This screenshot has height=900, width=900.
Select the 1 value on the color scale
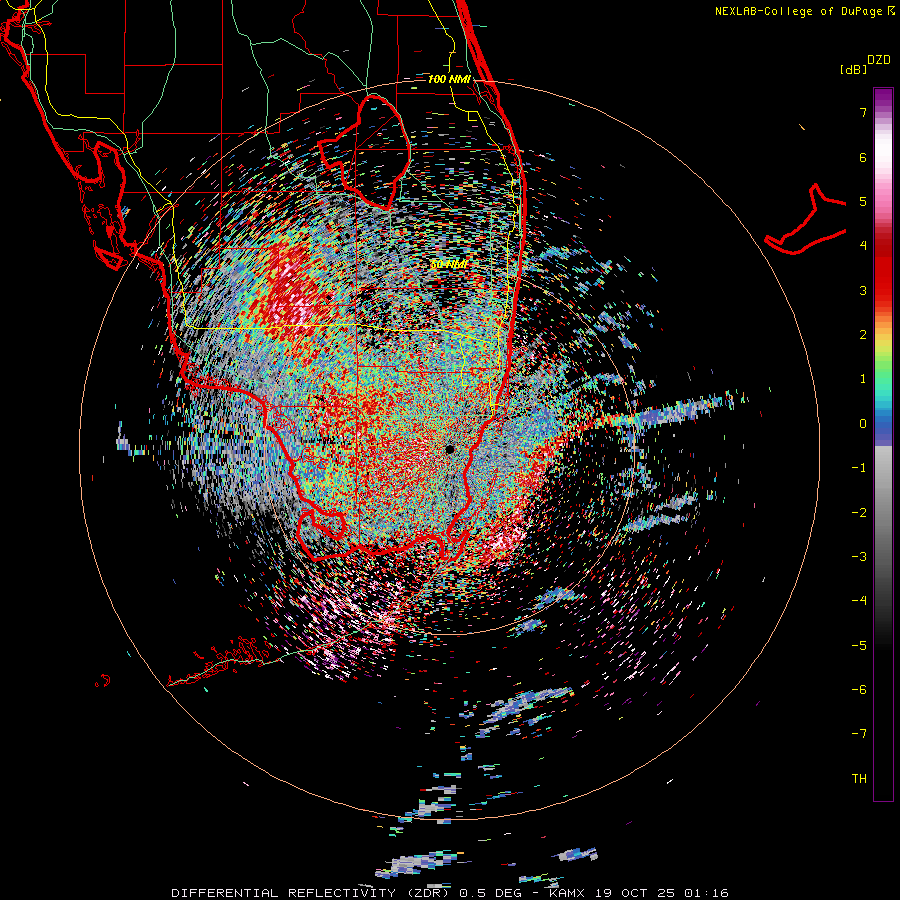(863, 379)
